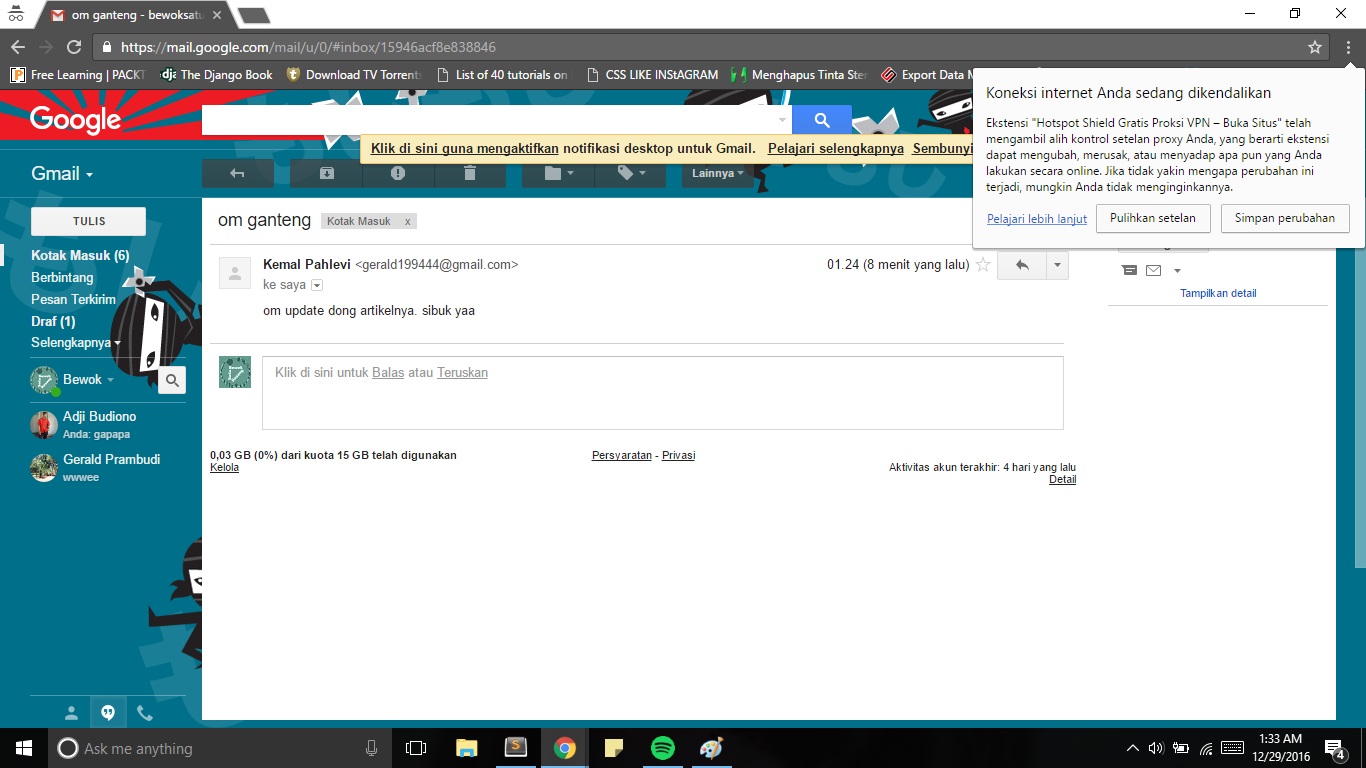Open The Django Book bookmark
Viewport: 1366px width, 768px height.
pos(217,75)
